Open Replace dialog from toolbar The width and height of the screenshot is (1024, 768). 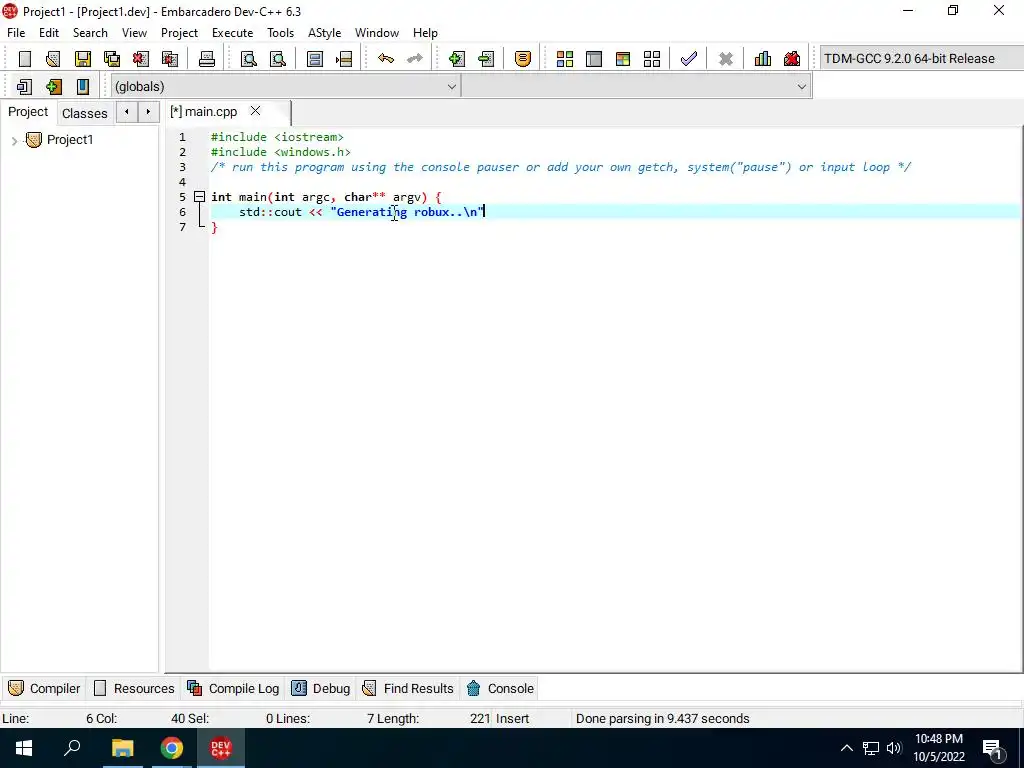click(278, 59)
